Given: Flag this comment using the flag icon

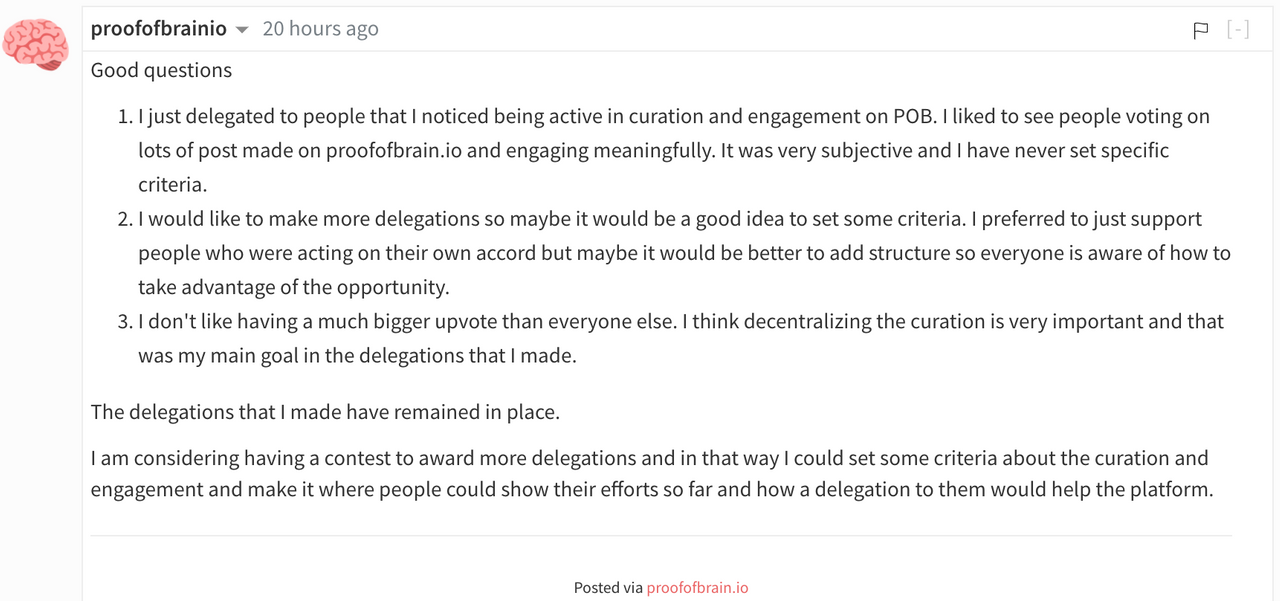Looking at the screenshot, I should [1201, 30].
